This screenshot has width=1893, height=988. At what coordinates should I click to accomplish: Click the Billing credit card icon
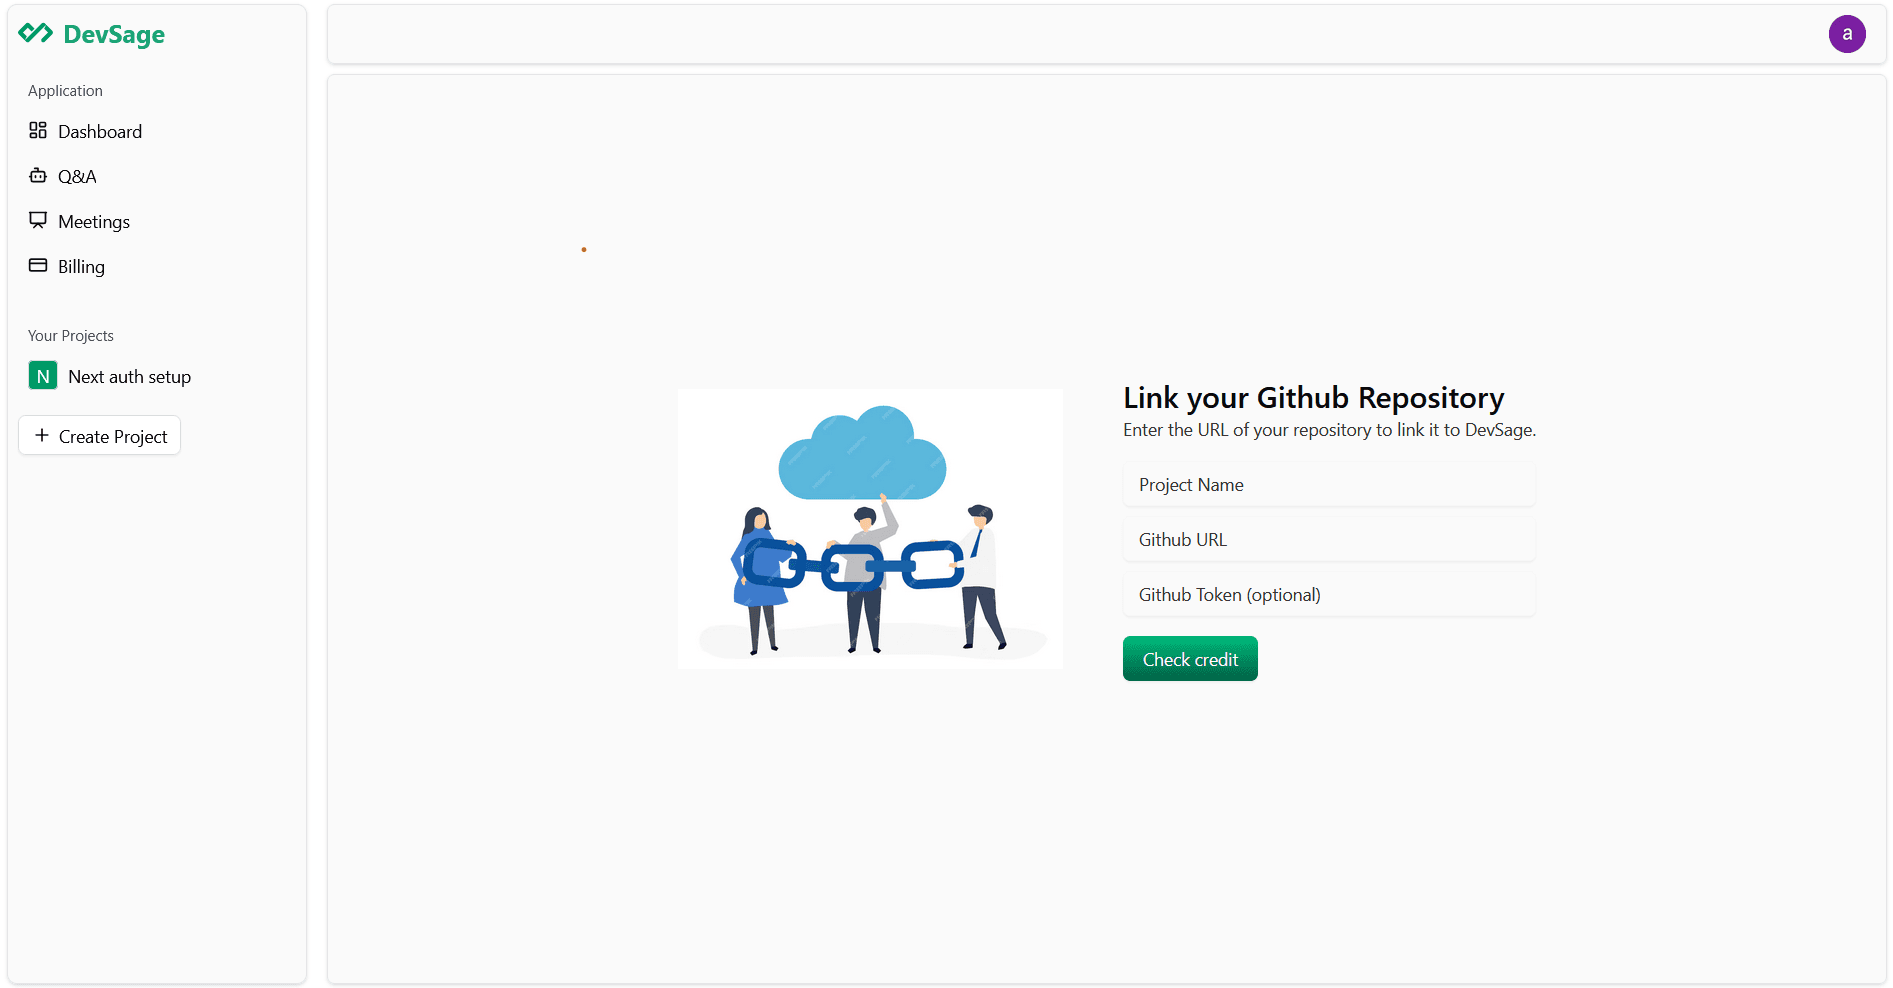tap(38, 265)
